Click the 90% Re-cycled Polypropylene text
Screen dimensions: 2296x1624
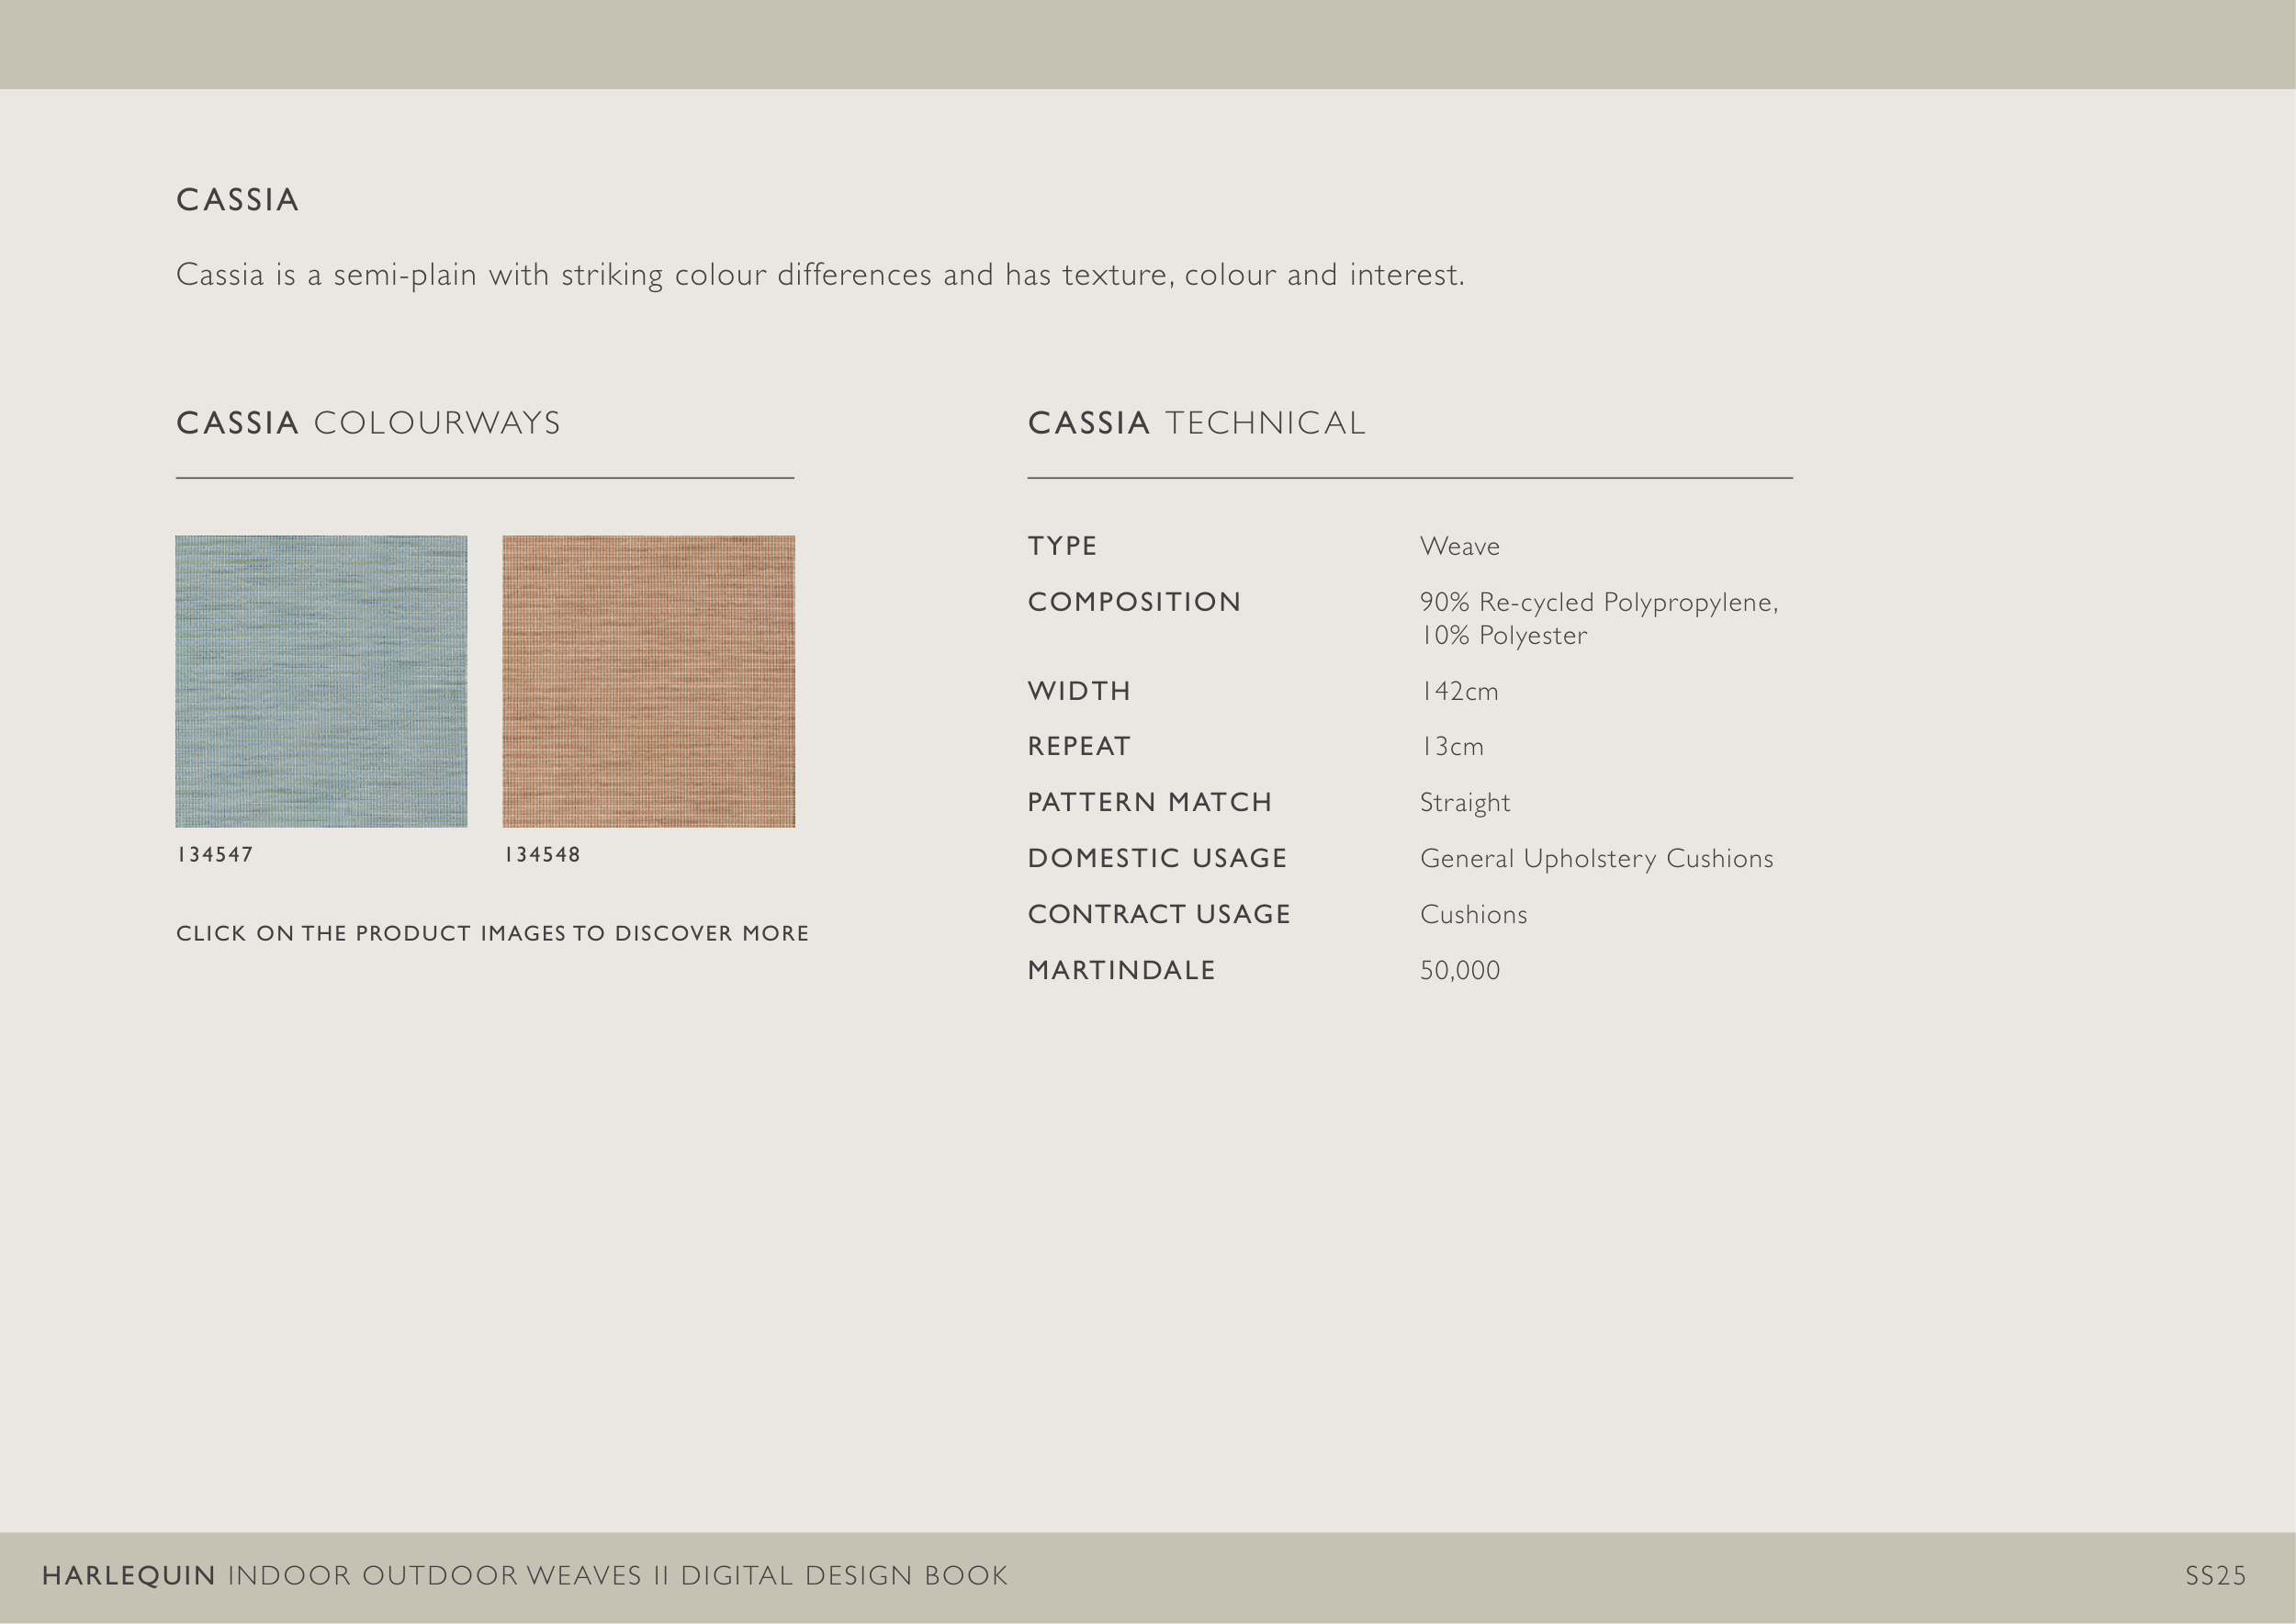click(1598, 603)
